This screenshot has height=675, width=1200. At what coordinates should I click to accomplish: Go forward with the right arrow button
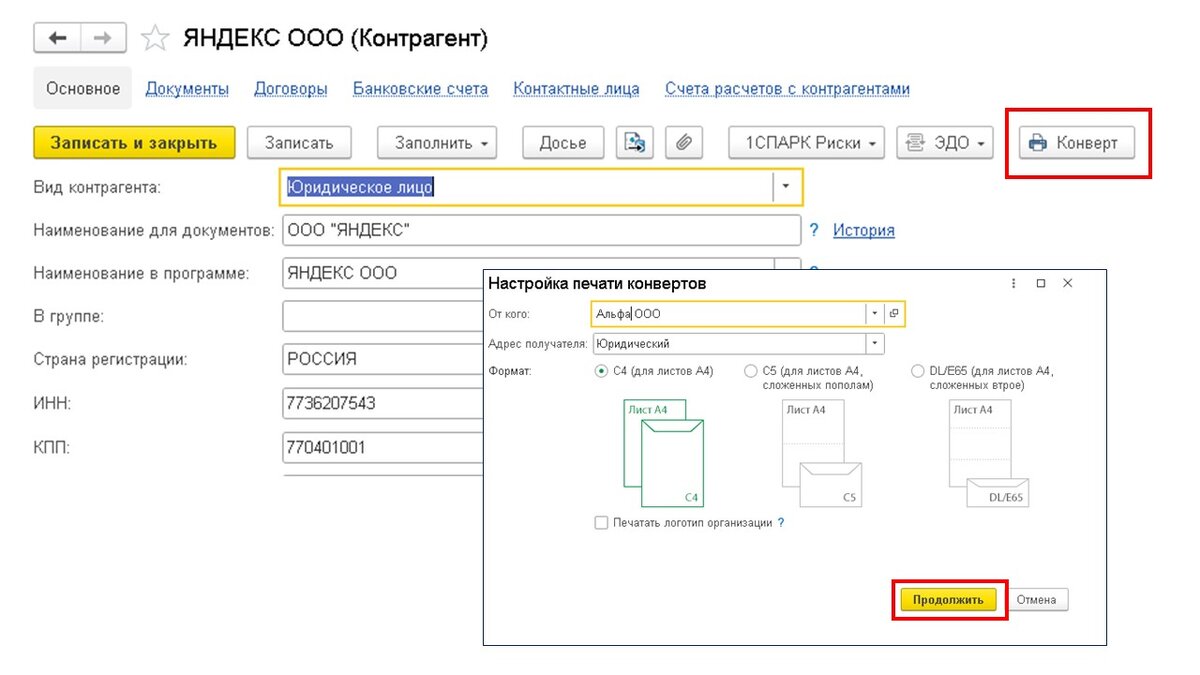(103, 38)
